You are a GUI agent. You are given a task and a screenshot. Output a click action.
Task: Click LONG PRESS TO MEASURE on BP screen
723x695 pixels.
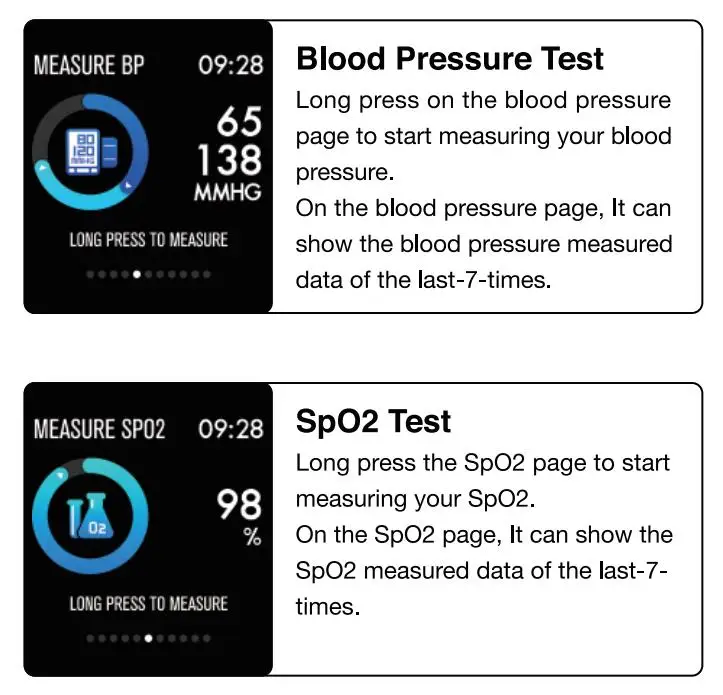point(148,240)
